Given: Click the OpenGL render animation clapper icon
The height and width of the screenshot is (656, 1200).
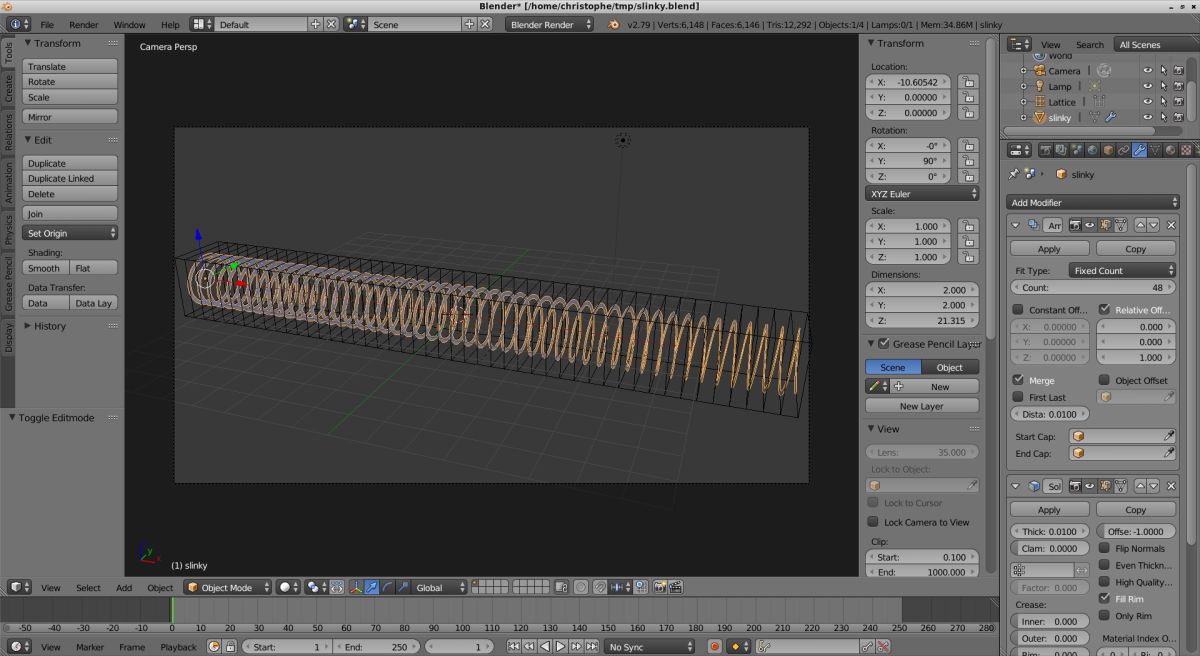Looking at the screenshot, I should click(675, 587).
